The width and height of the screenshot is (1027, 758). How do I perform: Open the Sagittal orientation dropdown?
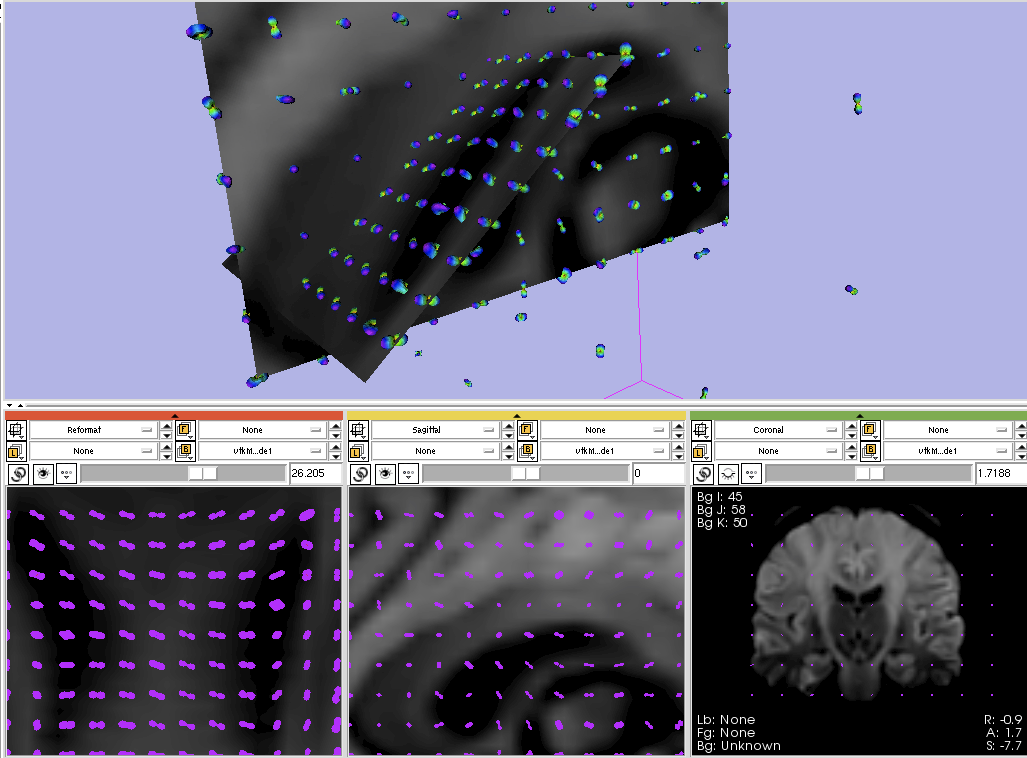pyautogui.click(x=435, y=430)
